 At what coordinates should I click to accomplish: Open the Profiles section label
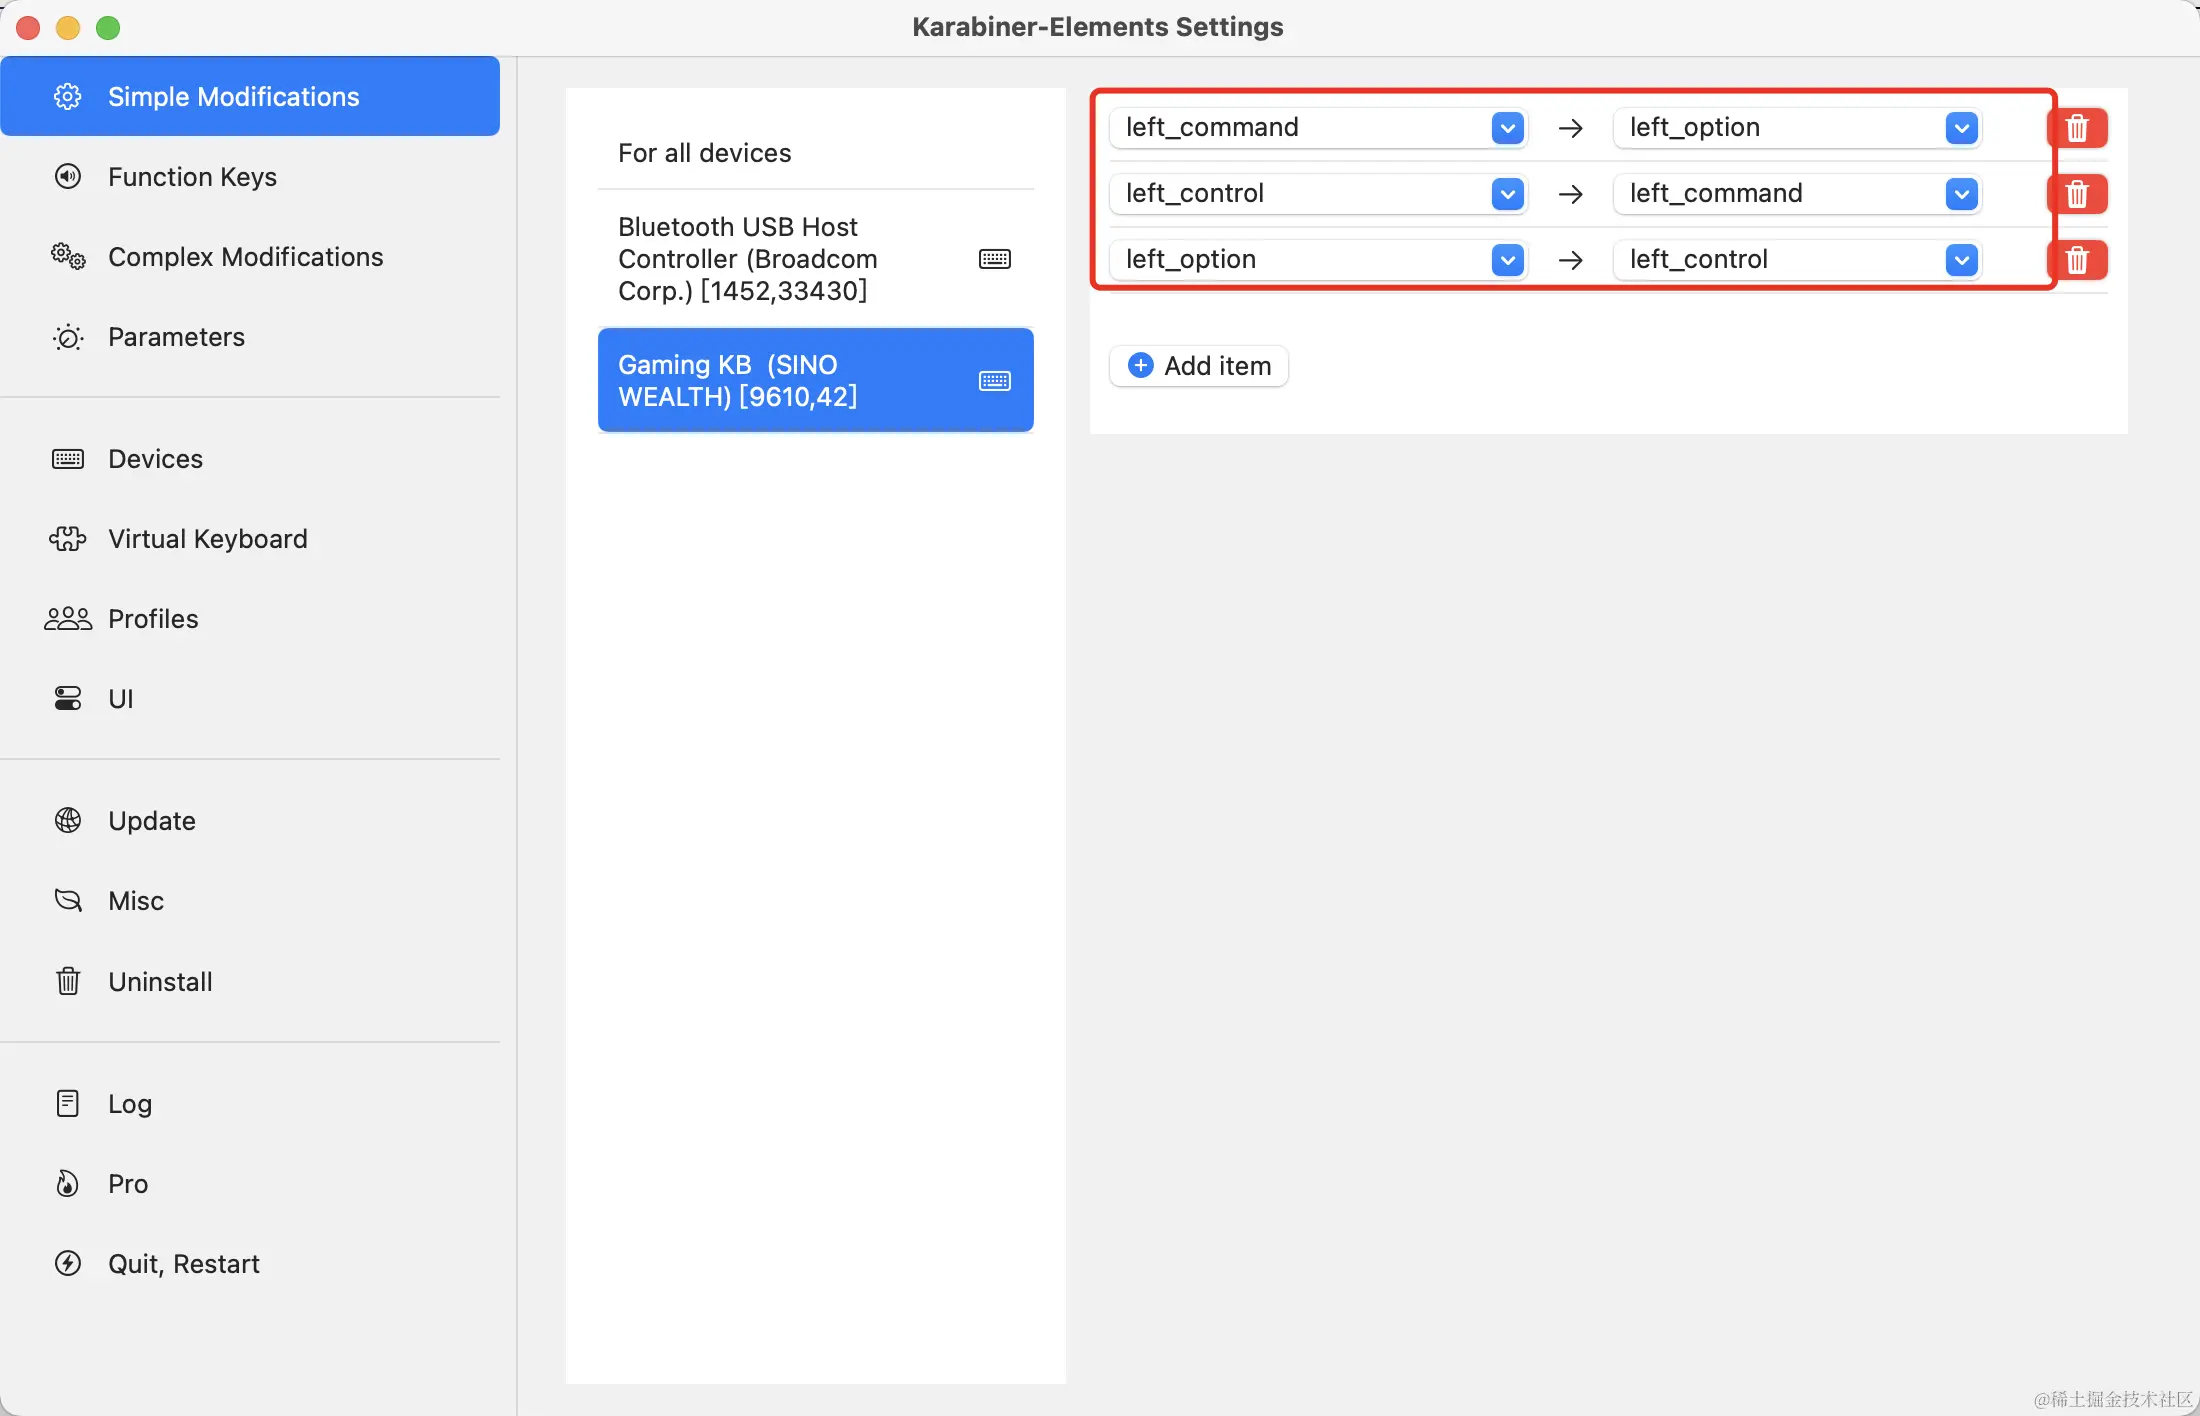click(153, 619)
